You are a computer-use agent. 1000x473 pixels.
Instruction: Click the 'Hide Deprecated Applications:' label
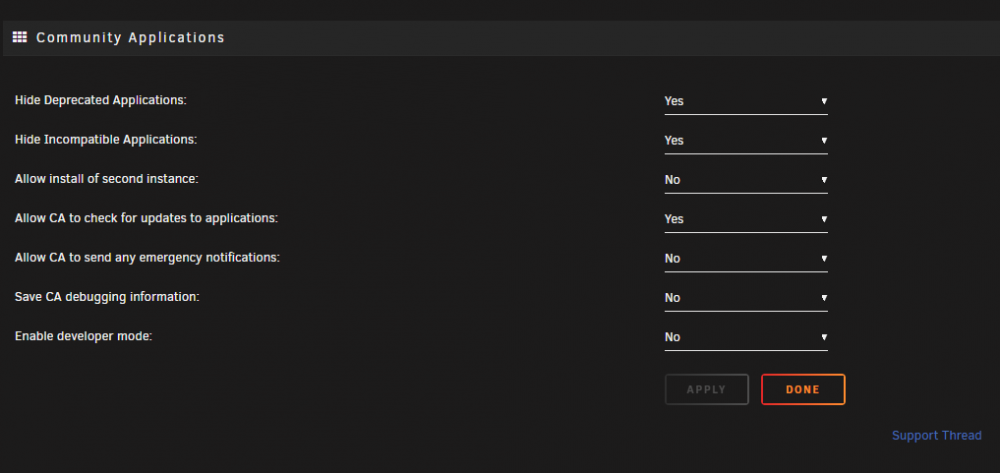pos(101,100)
